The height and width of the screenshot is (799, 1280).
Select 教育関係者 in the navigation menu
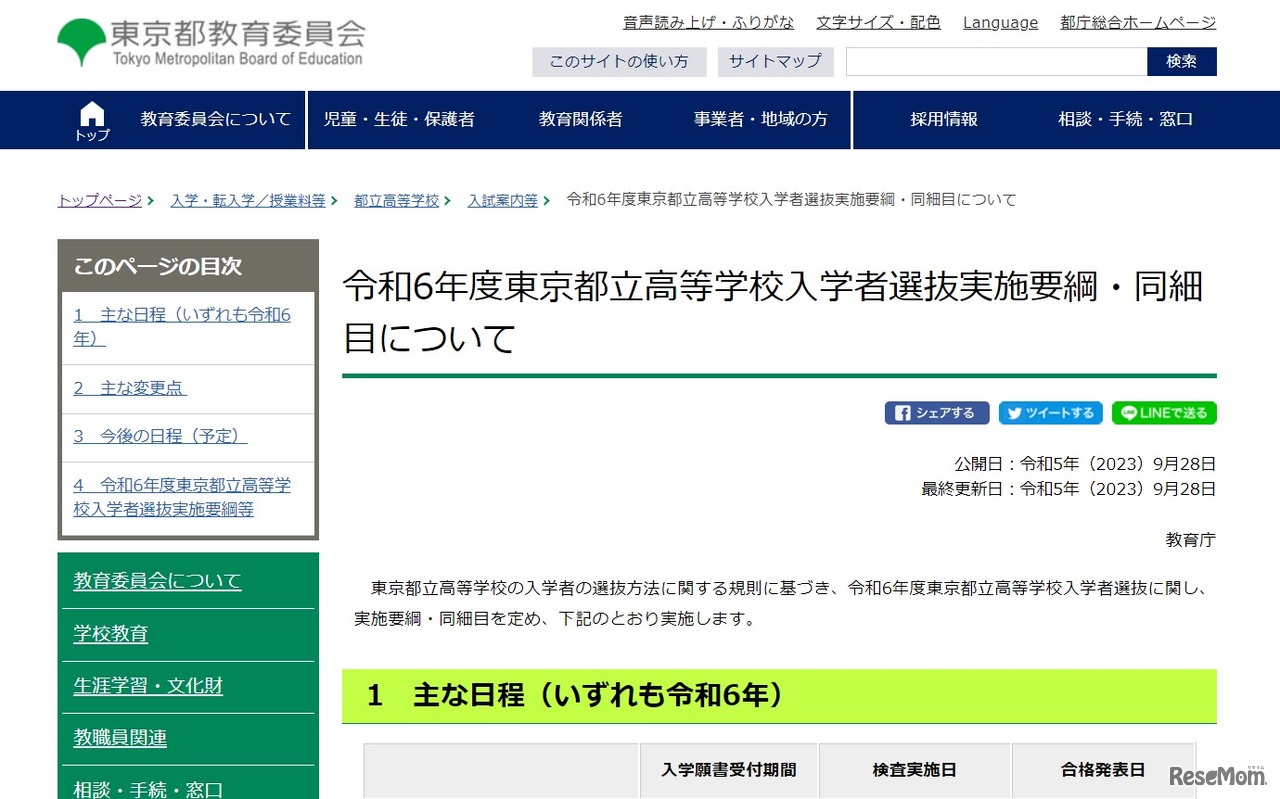tap(580, 119)
